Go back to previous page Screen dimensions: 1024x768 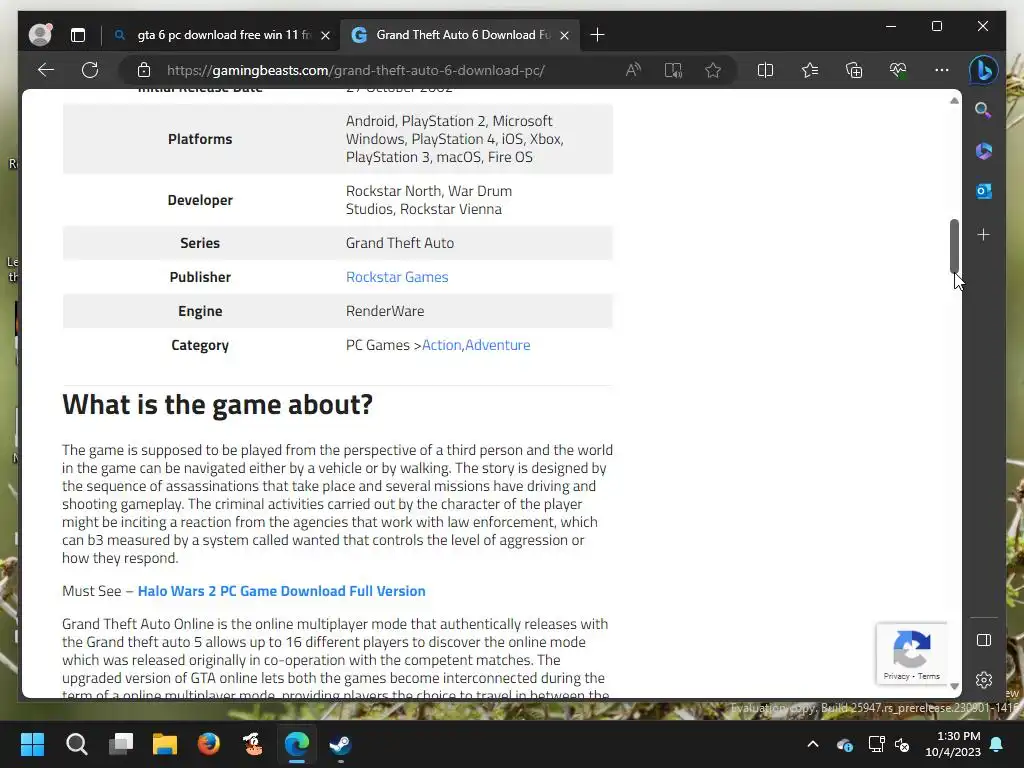pyautogui.click(x=46, y=70)
